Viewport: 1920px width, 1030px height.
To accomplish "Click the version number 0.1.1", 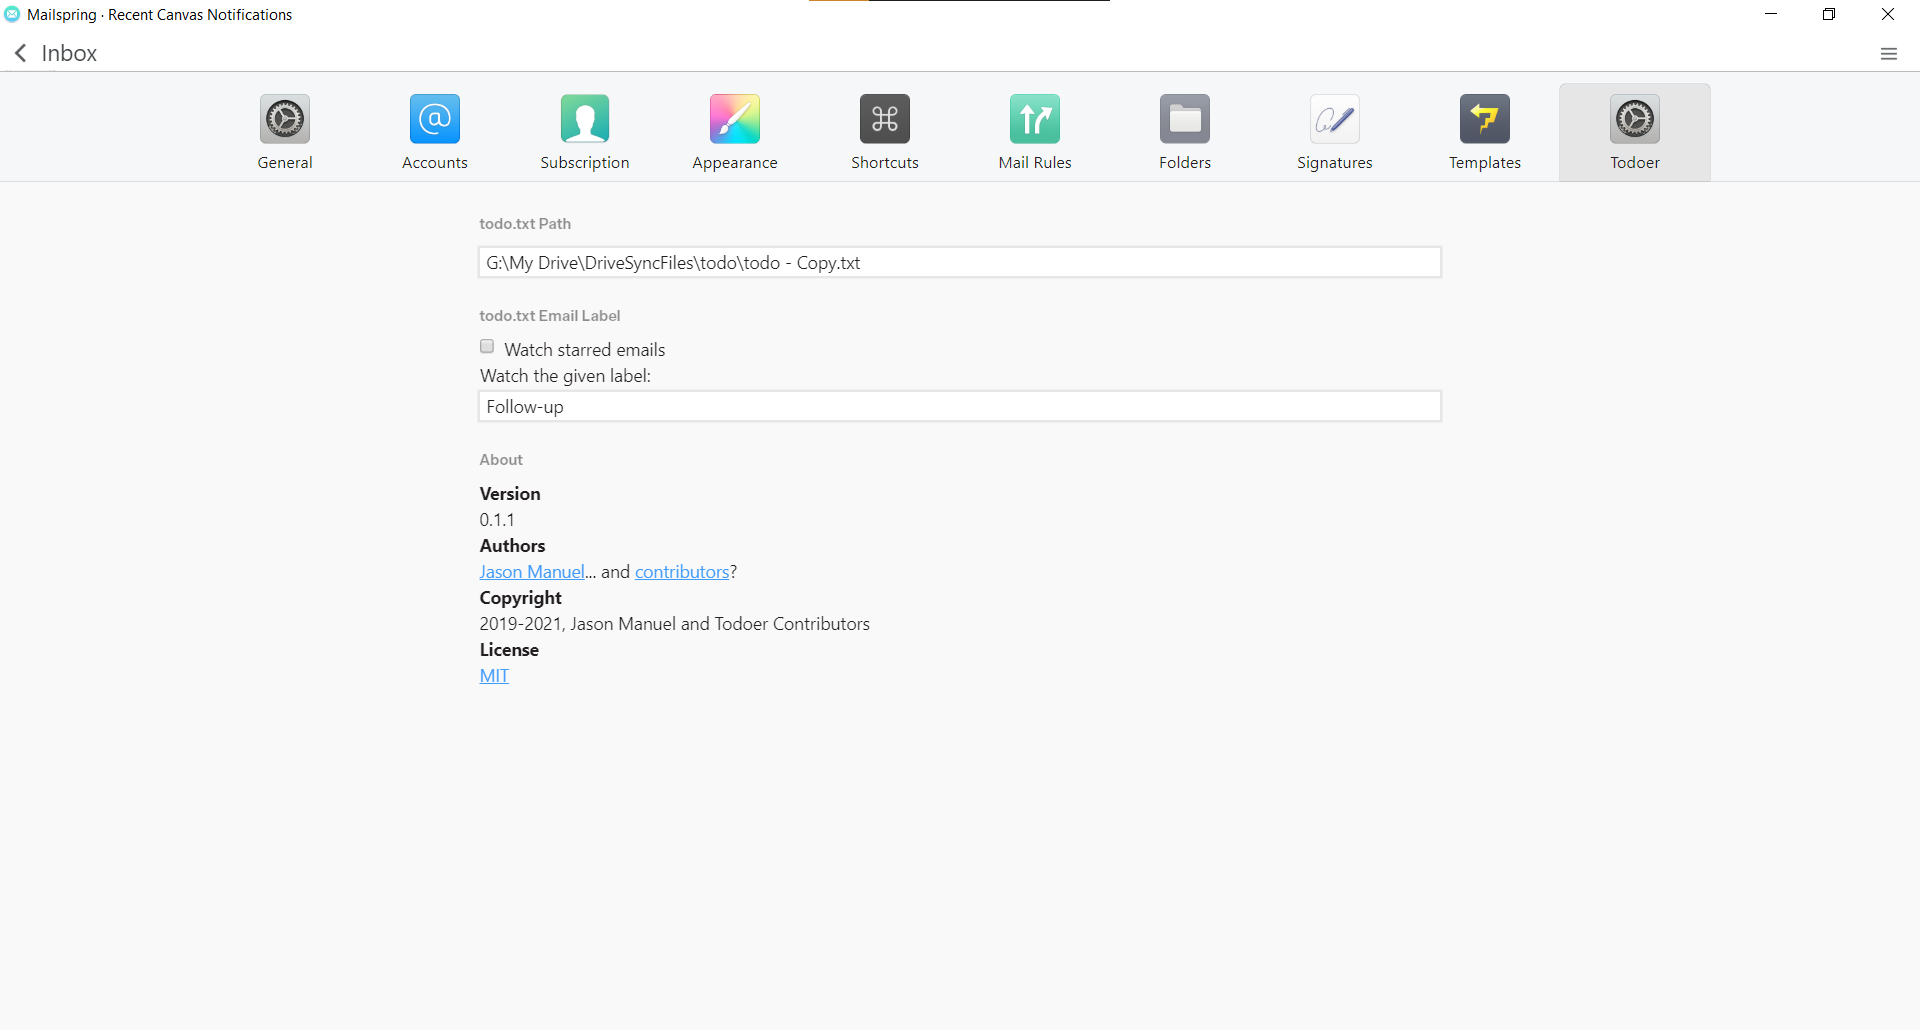I will (x=497, y=520).
